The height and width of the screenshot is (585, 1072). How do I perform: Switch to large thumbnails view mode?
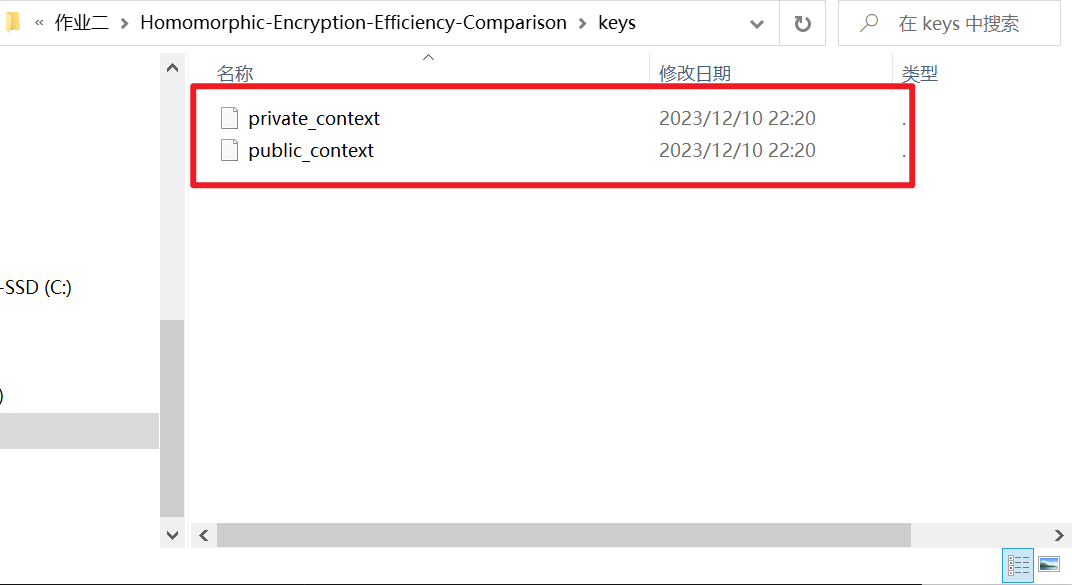pos(1049,565)
